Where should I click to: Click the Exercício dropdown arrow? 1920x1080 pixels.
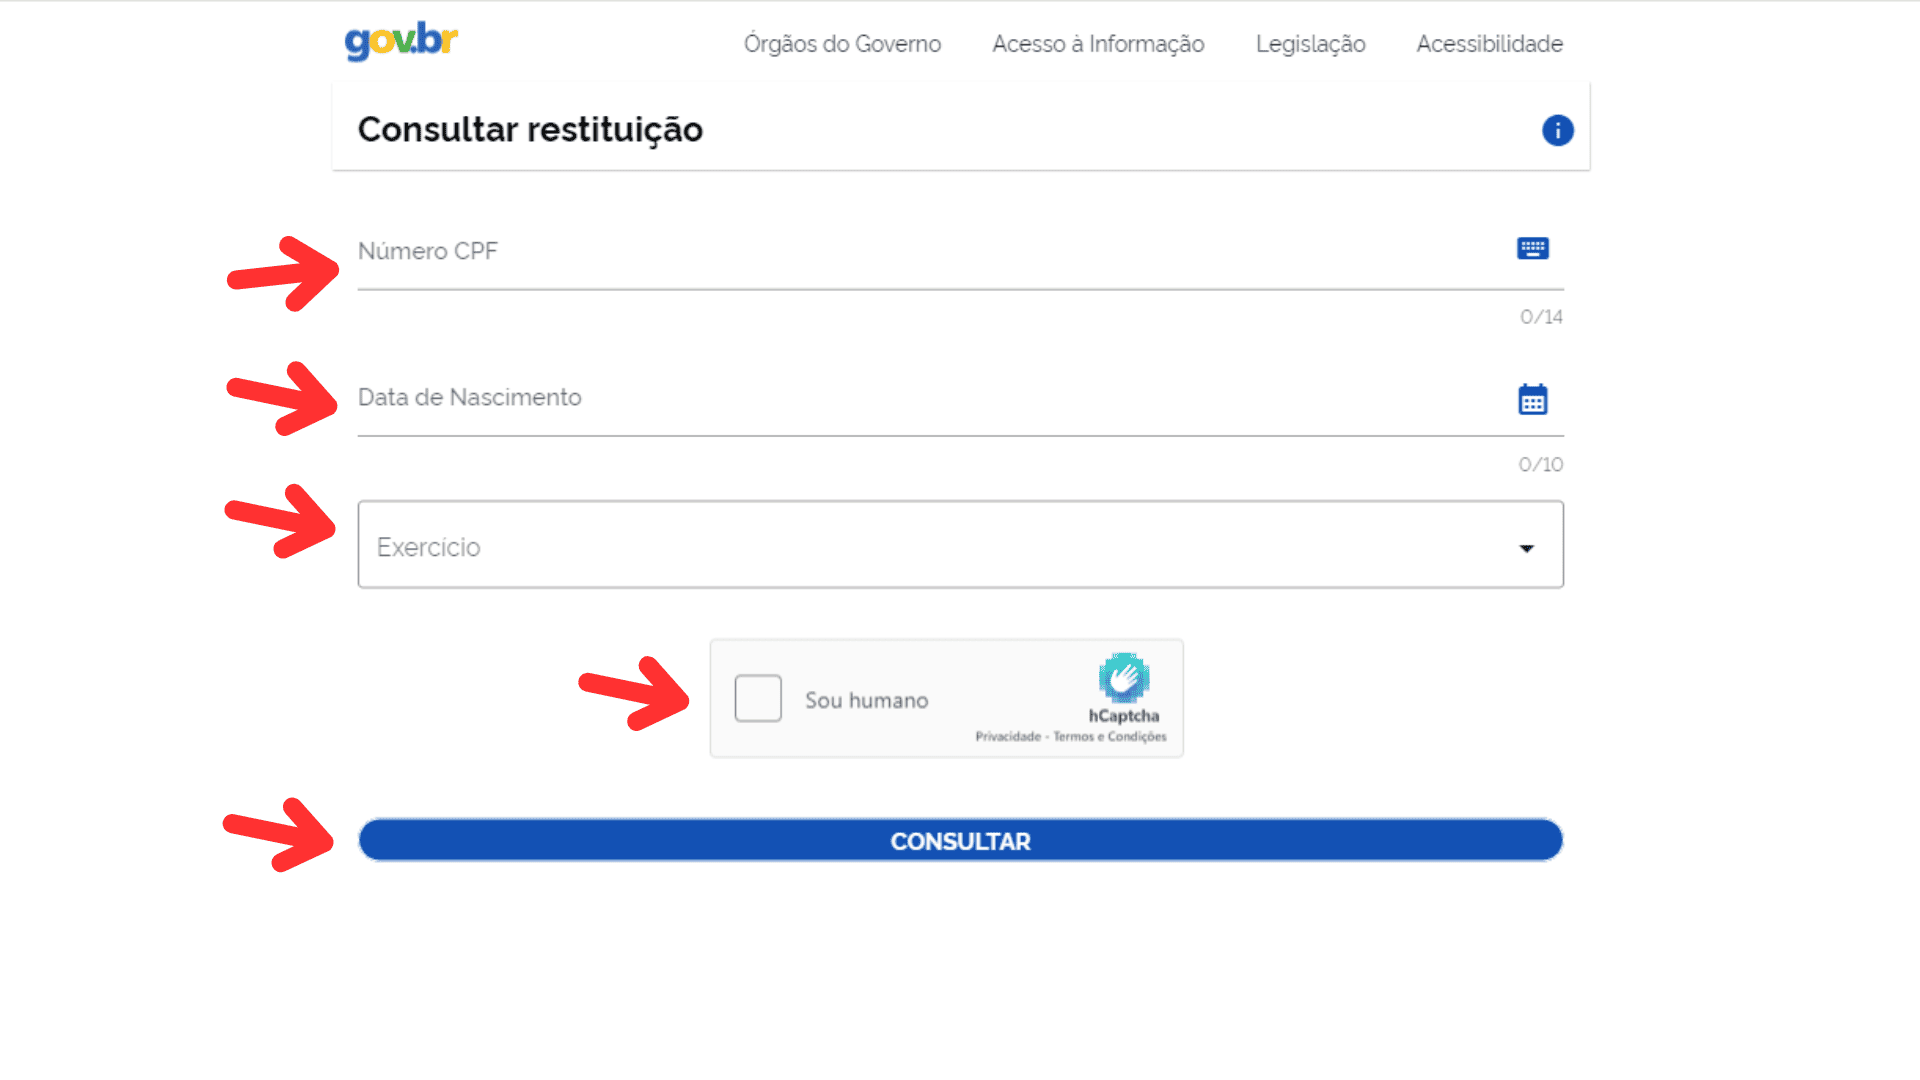point(1526,548)
